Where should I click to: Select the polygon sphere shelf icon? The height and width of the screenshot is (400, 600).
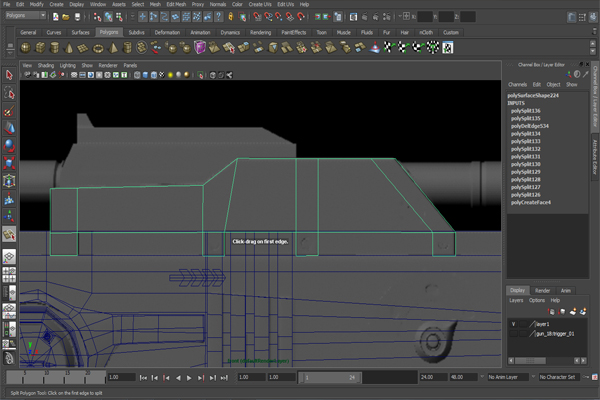point(26,48)
